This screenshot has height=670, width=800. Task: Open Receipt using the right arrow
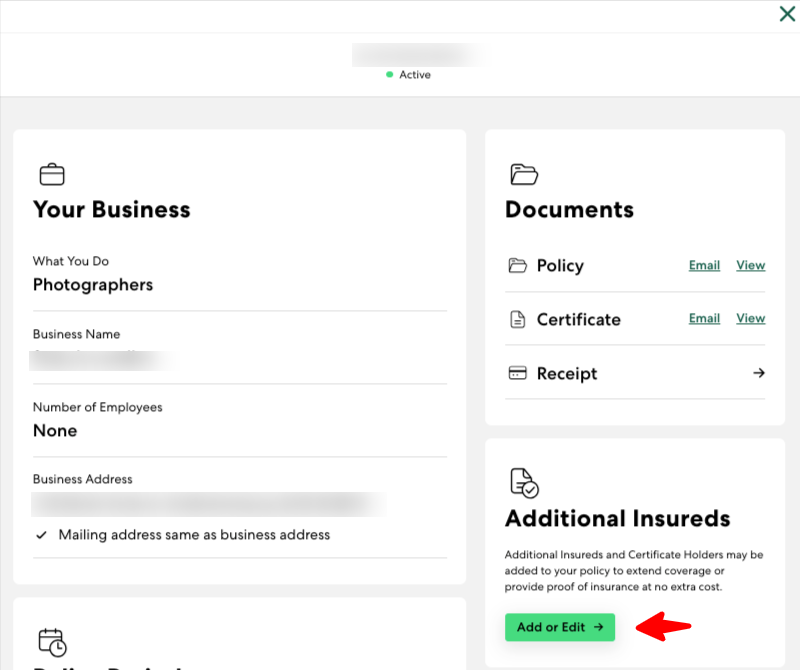[758, 373]
